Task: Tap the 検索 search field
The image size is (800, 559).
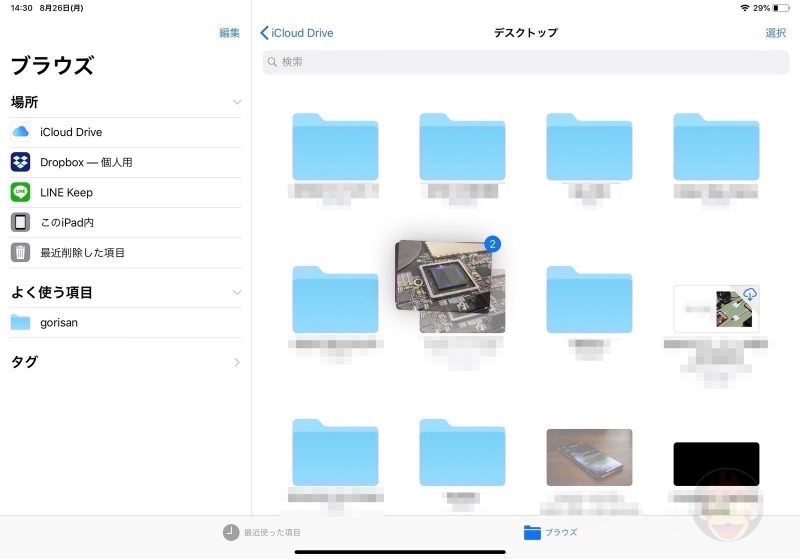Action: pyautogui.click(x=526, y=62)
